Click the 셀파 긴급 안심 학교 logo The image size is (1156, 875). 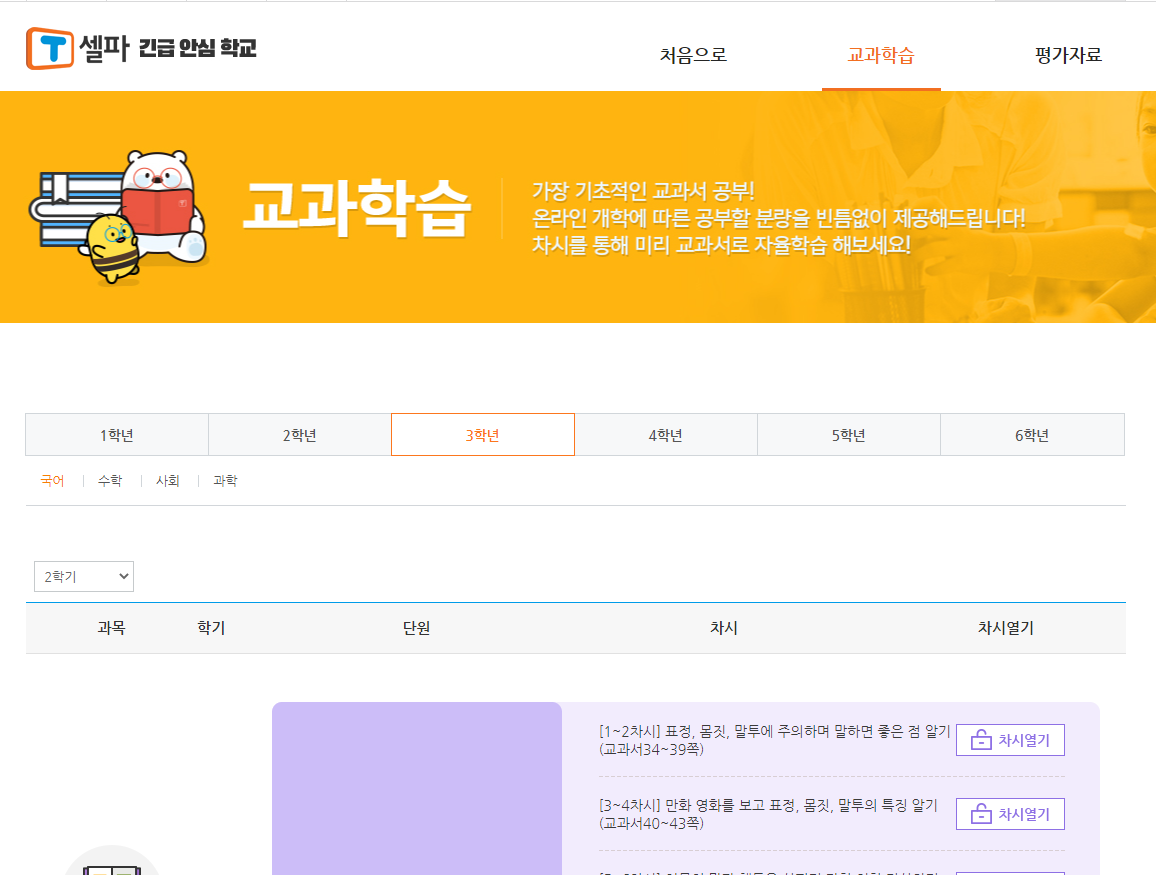click(141, 49)
